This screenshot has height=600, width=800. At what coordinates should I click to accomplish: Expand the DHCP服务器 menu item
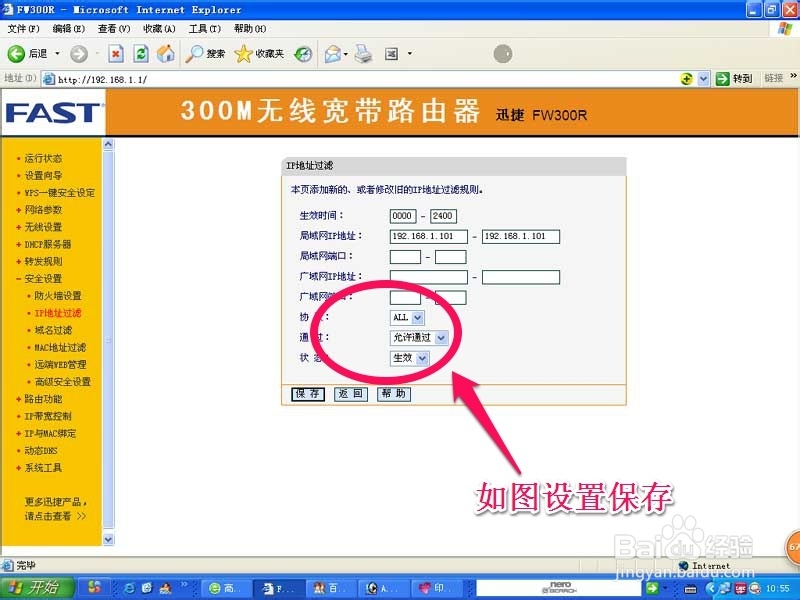[47, 244]
